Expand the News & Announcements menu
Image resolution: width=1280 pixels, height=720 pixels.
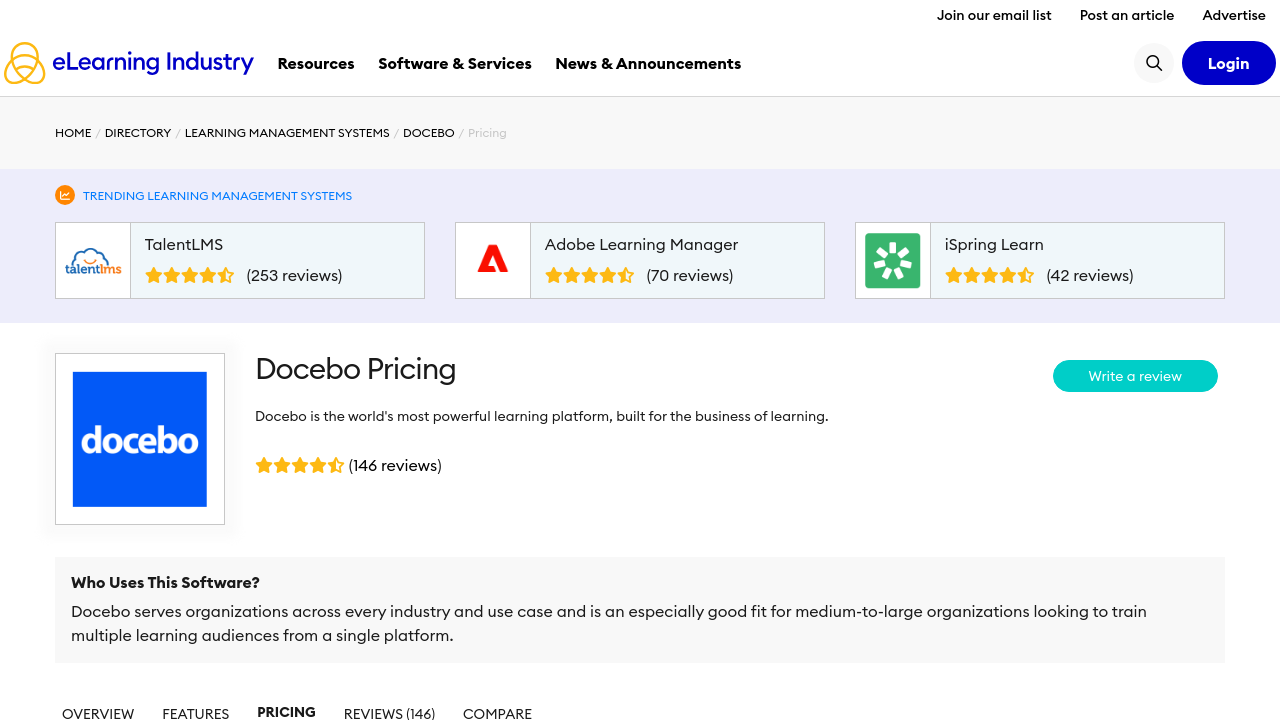click(648, 63)
